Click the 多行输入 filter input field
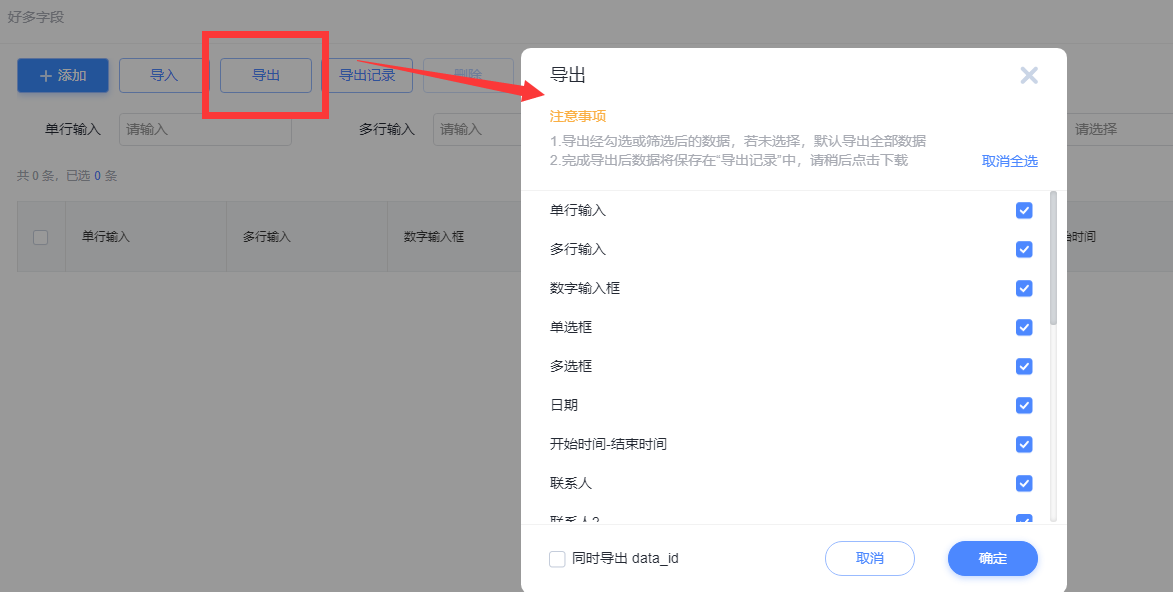Screen dimensions: 1173x592 coord(477,129)
